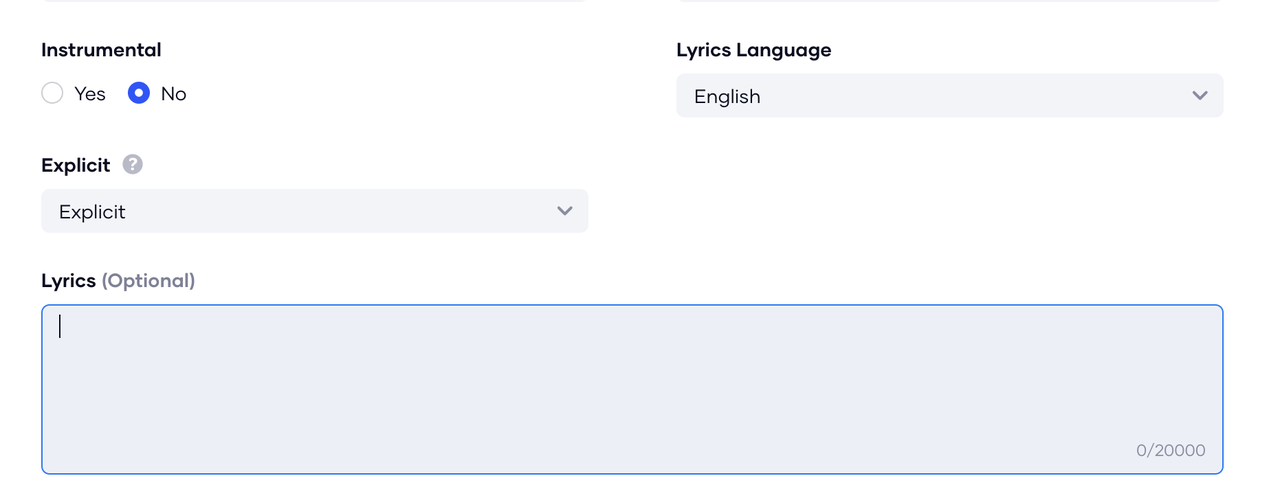This screenshot has width=1280, height=500.
Task: Expand the Explicit rating combo box
Action: point(315,211)
